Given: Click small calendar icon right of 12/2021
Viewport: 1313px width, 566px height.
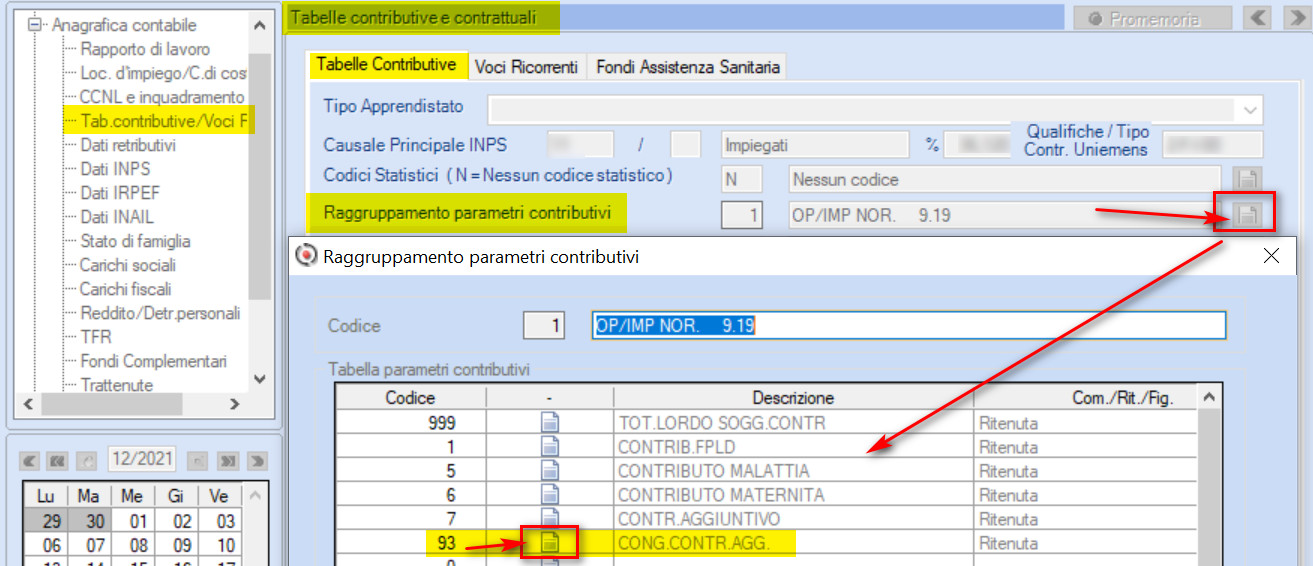Looking at the screenshot, I should pos(197,461).
